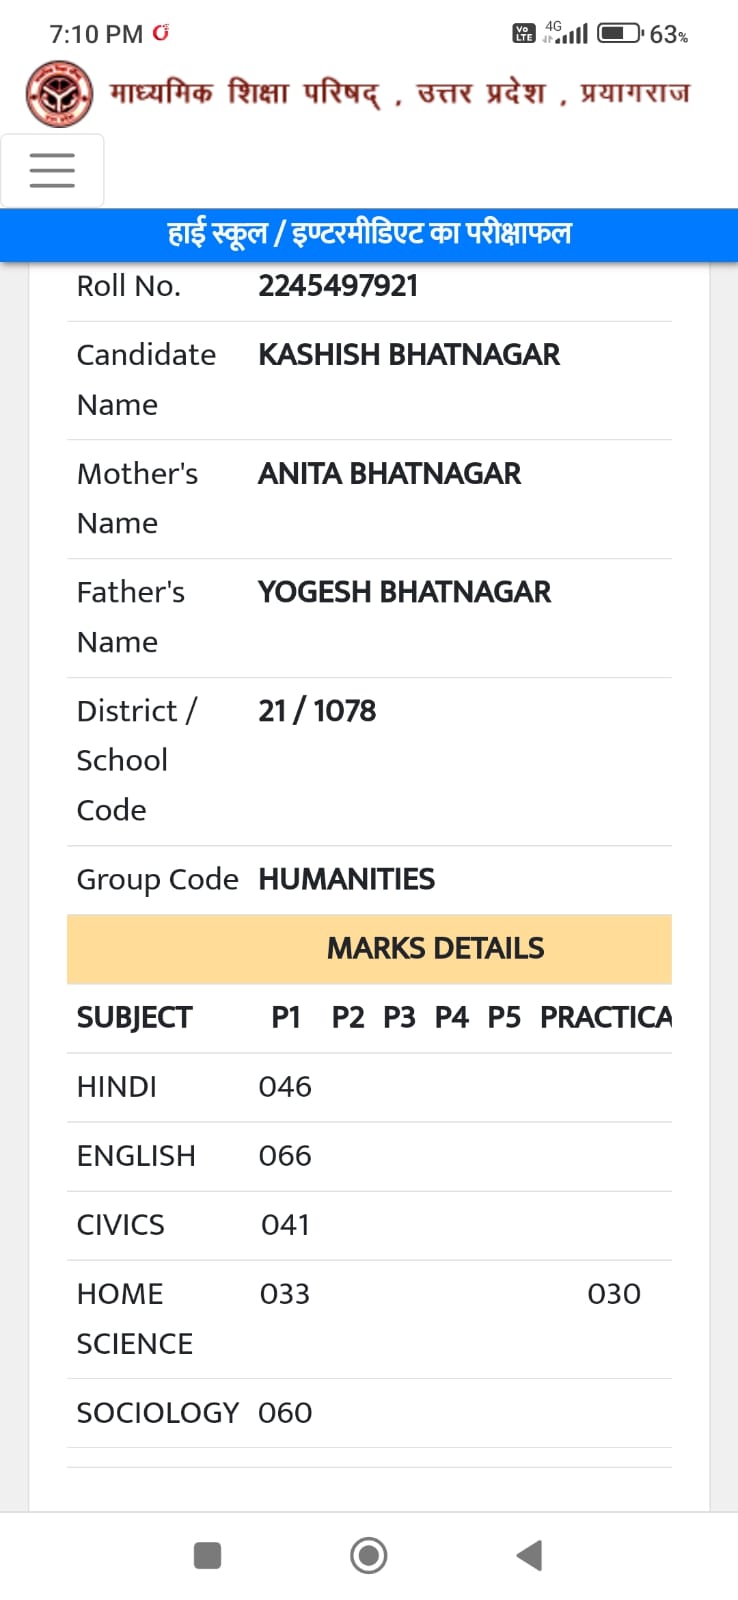Image resolution: width=738 pixels, height=1600 pixels.
Task: Tap the VoLTE status icon
Action: click(524, 34)
